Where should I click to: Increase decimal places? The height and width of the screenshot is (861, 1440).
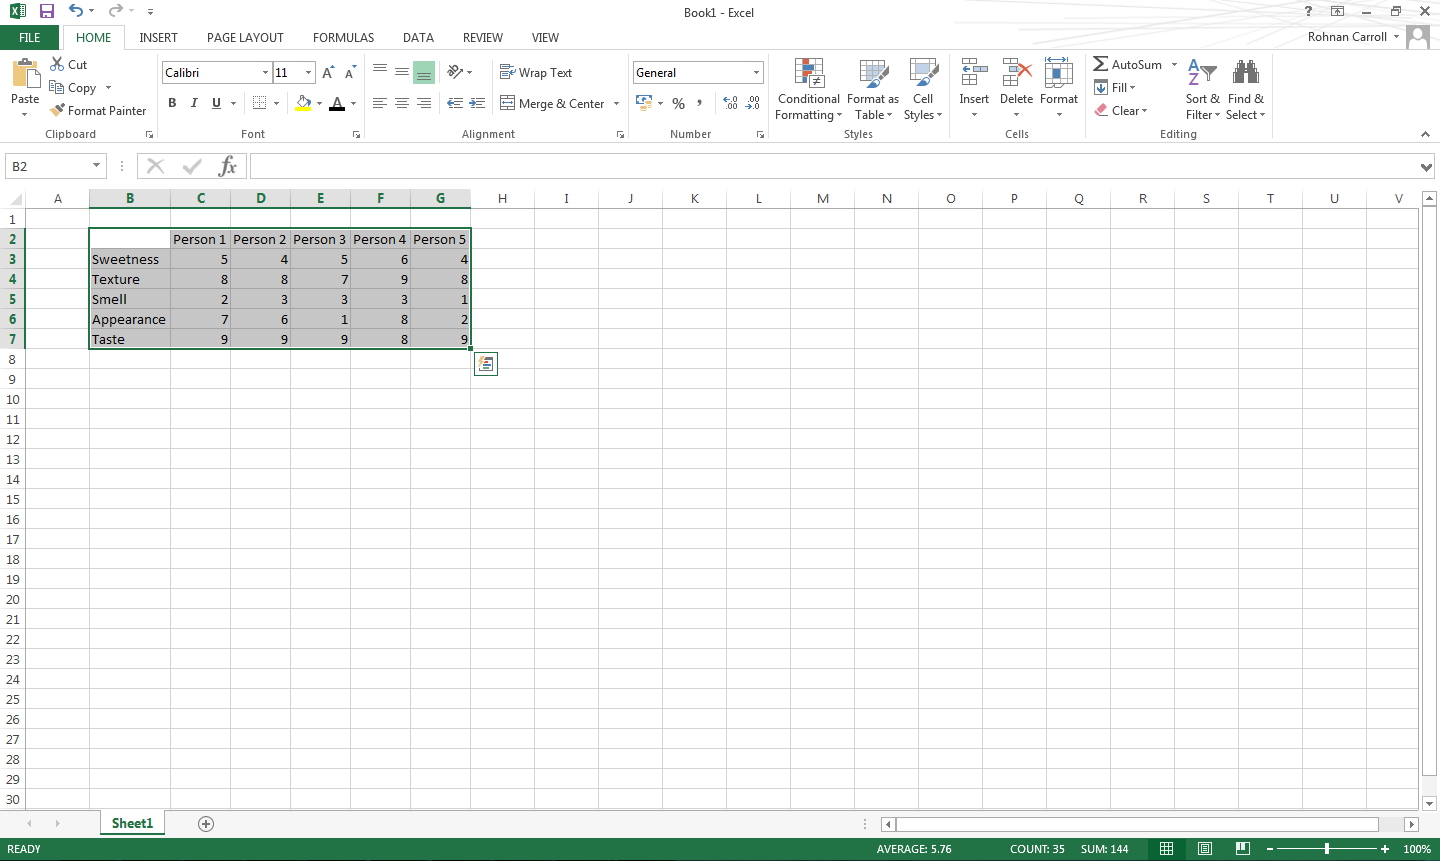731,103
